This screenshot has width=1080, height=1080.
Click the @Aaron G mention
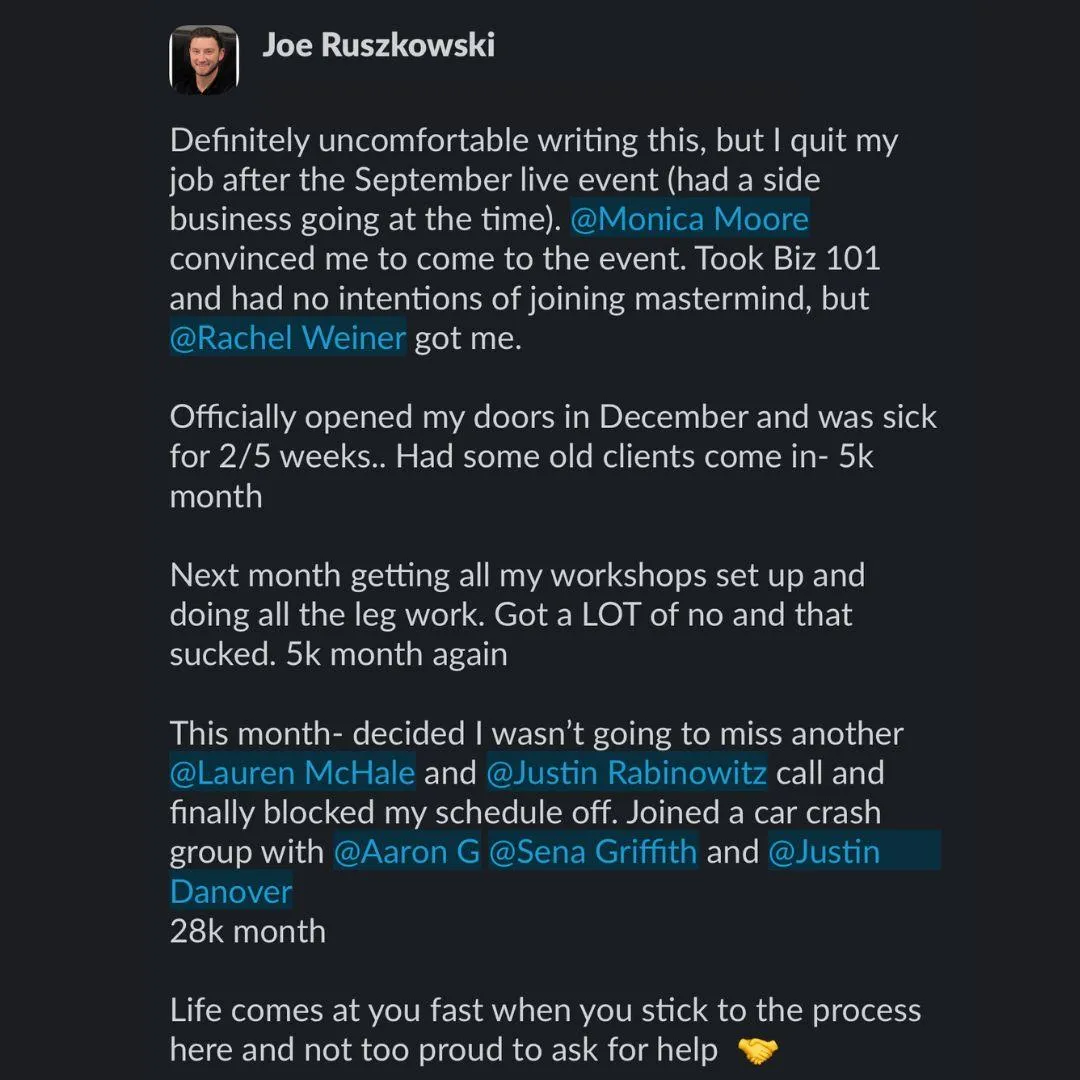click(x=407, y=852)
